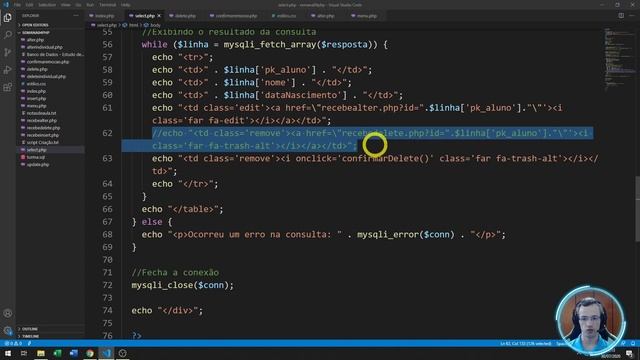Close the select.php editor tab

[x=159, y=16]
